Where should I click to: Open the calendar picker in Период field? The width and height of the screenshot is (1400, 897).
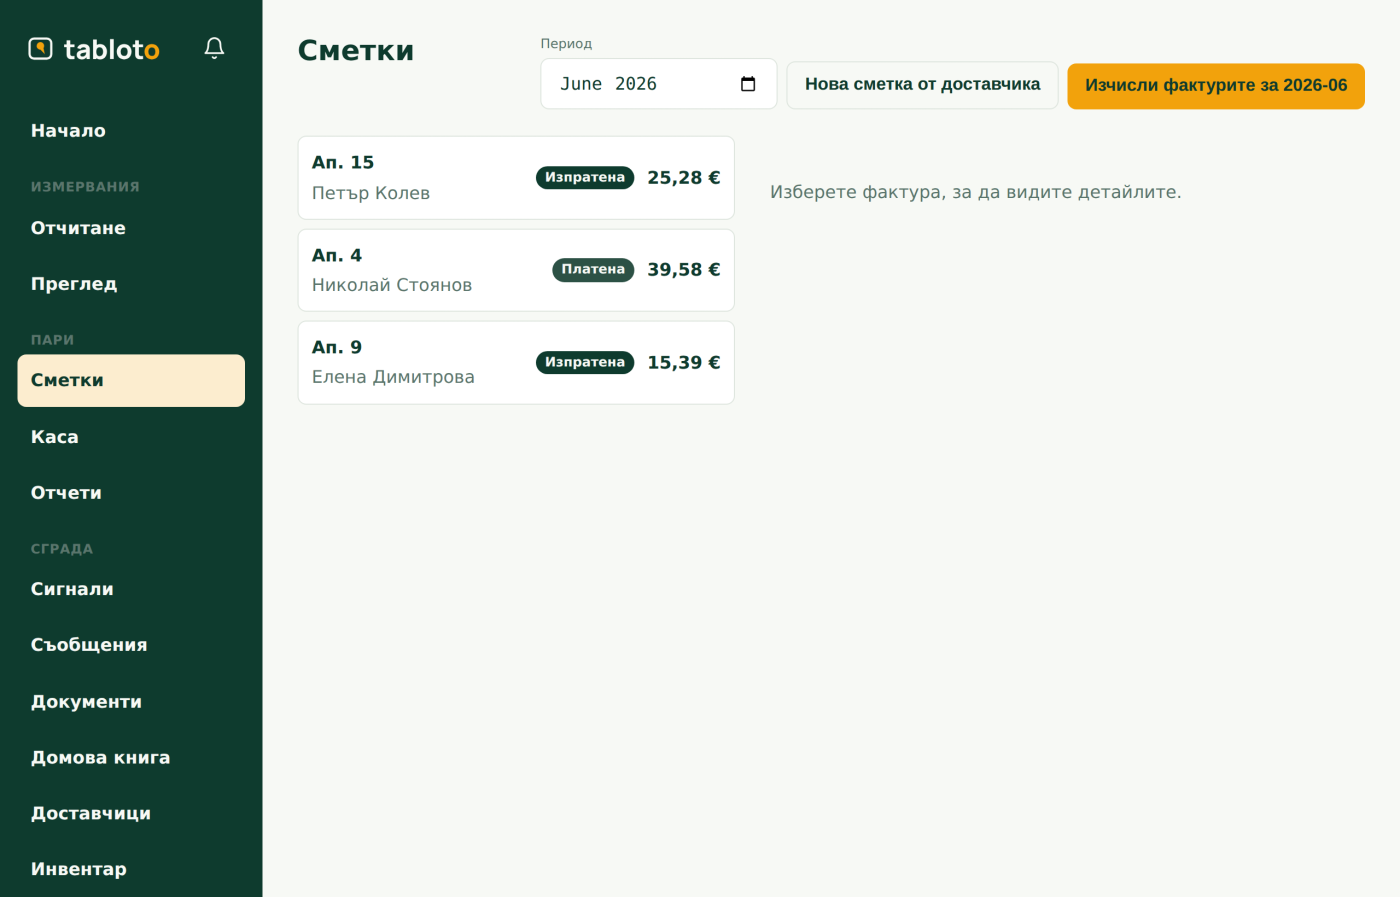coord(748,84)
